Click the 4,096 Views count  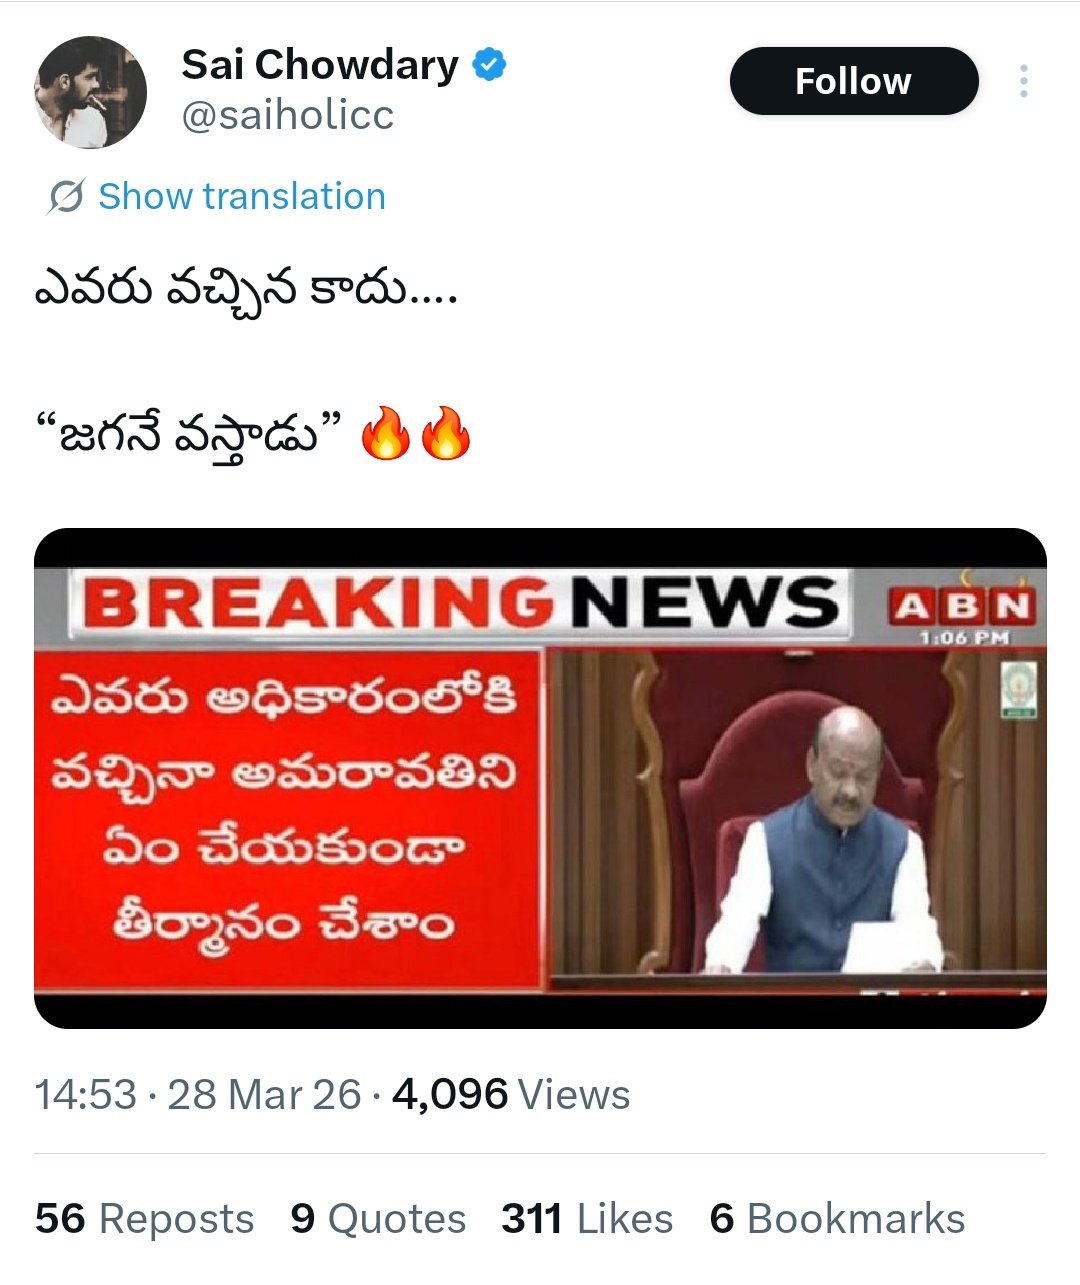pos(511,1094)
